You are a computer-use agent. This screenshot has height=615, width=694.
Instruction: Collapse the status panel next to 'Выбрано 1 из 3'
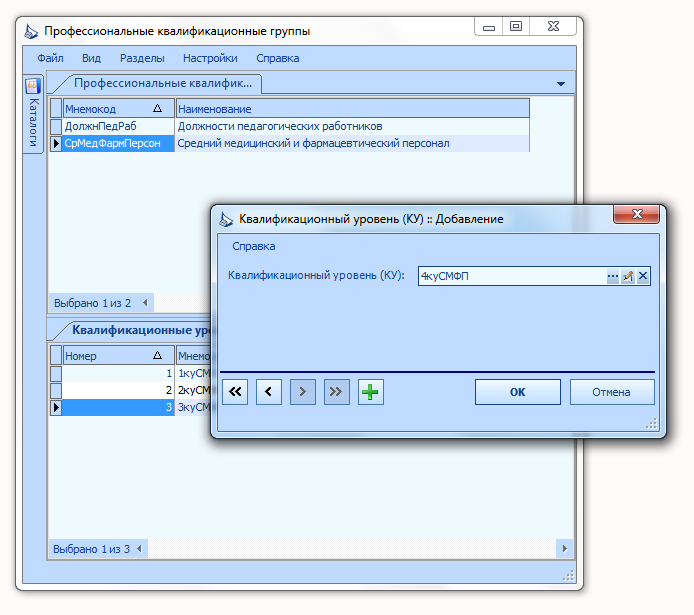(x=139, y=549)
